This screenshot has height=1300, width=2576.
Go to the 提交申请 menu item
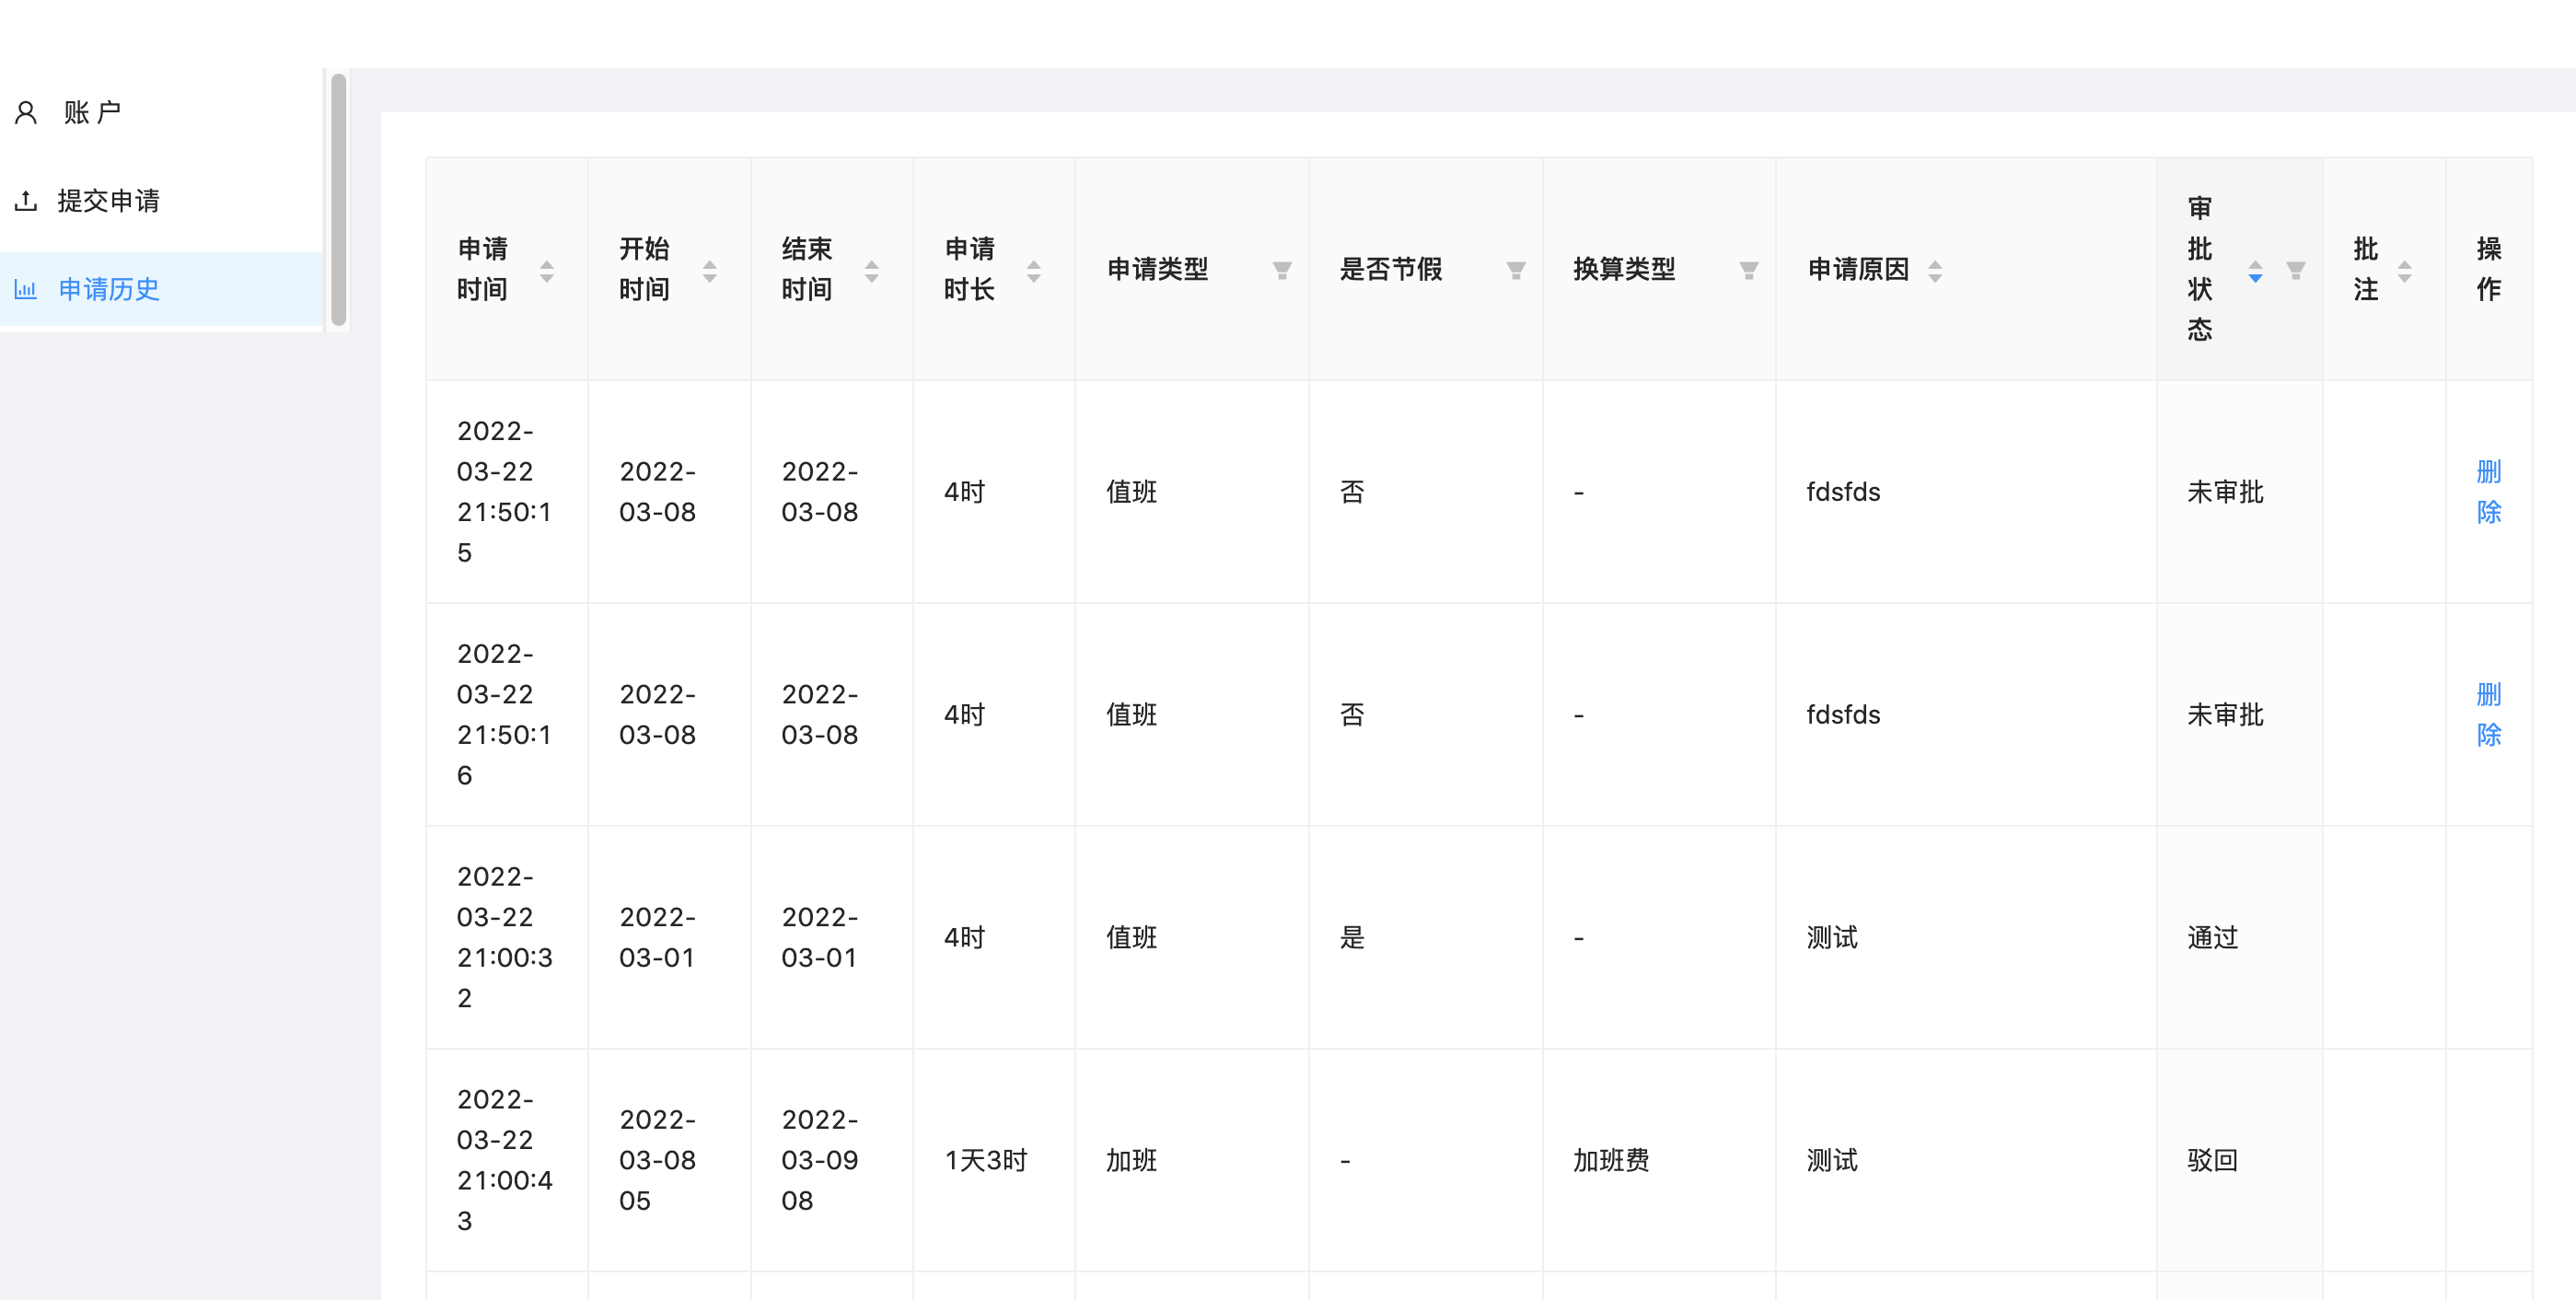pos(108,201)
